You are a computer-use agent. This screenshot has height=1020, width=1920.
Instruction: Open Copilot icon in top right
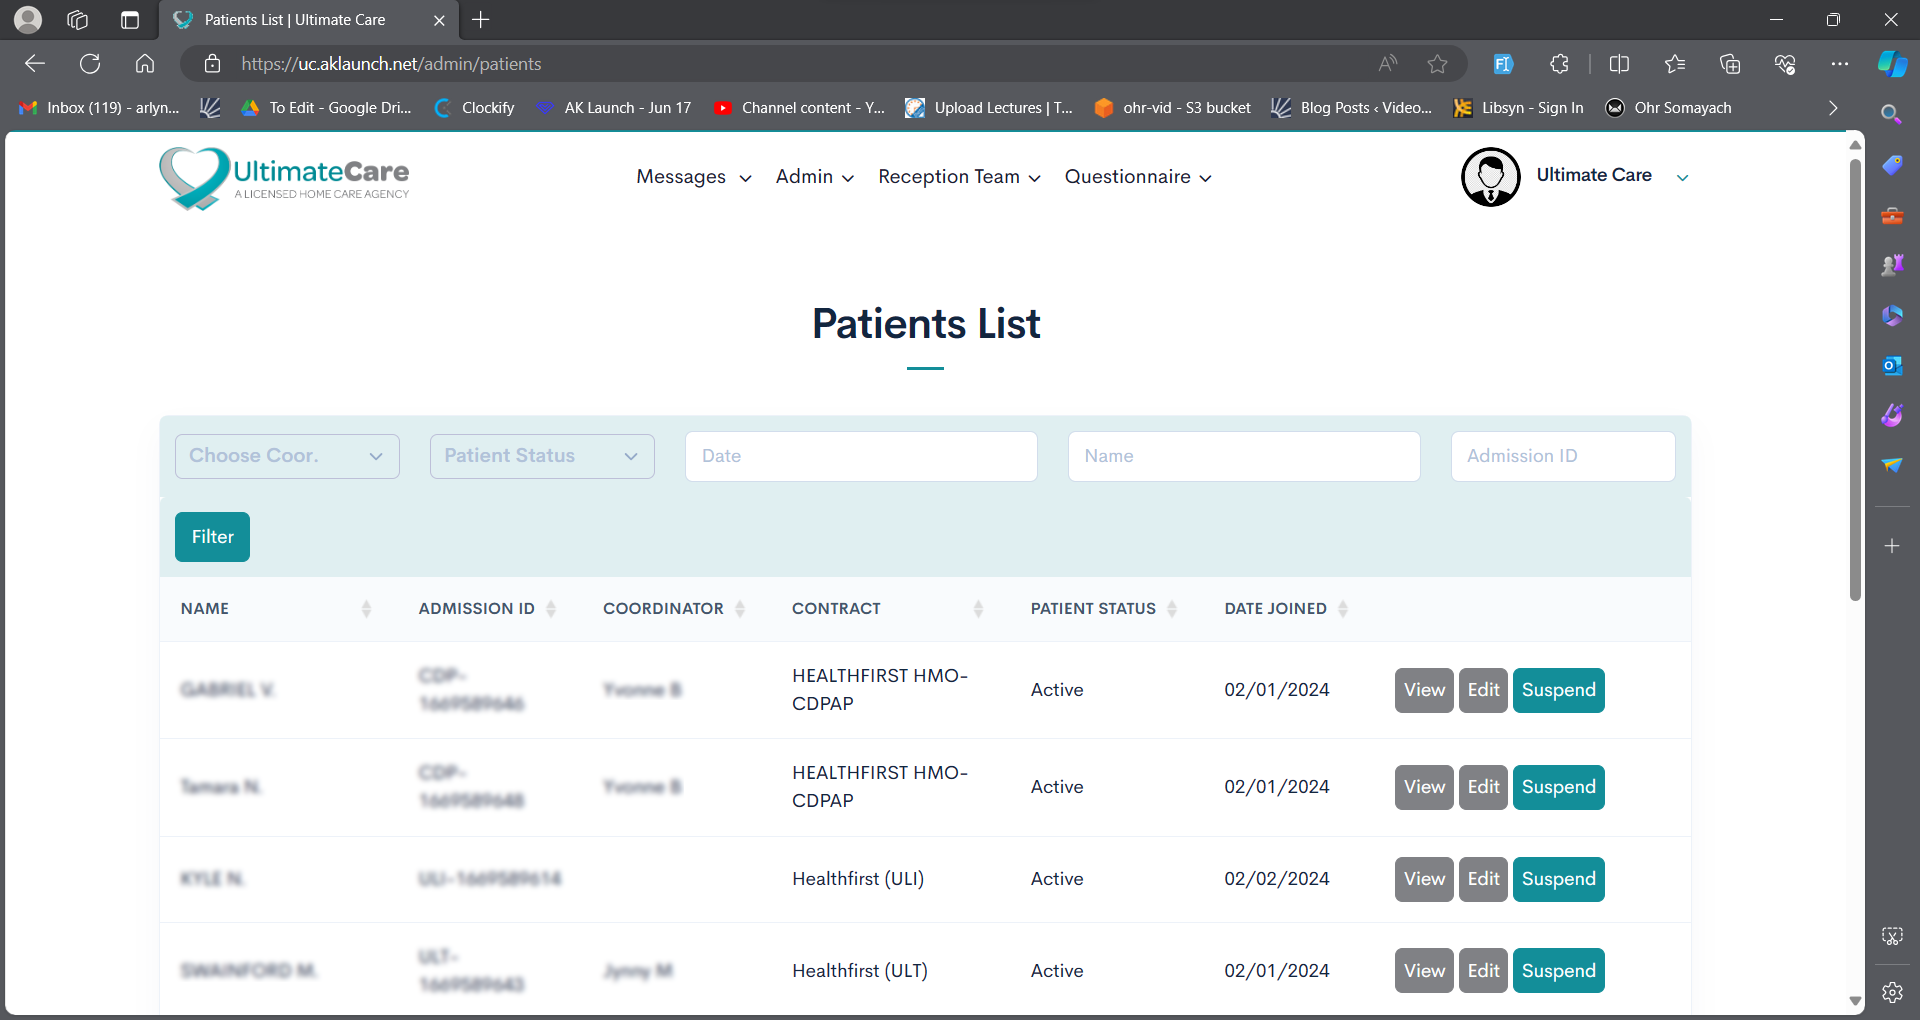coord(1892,64)
